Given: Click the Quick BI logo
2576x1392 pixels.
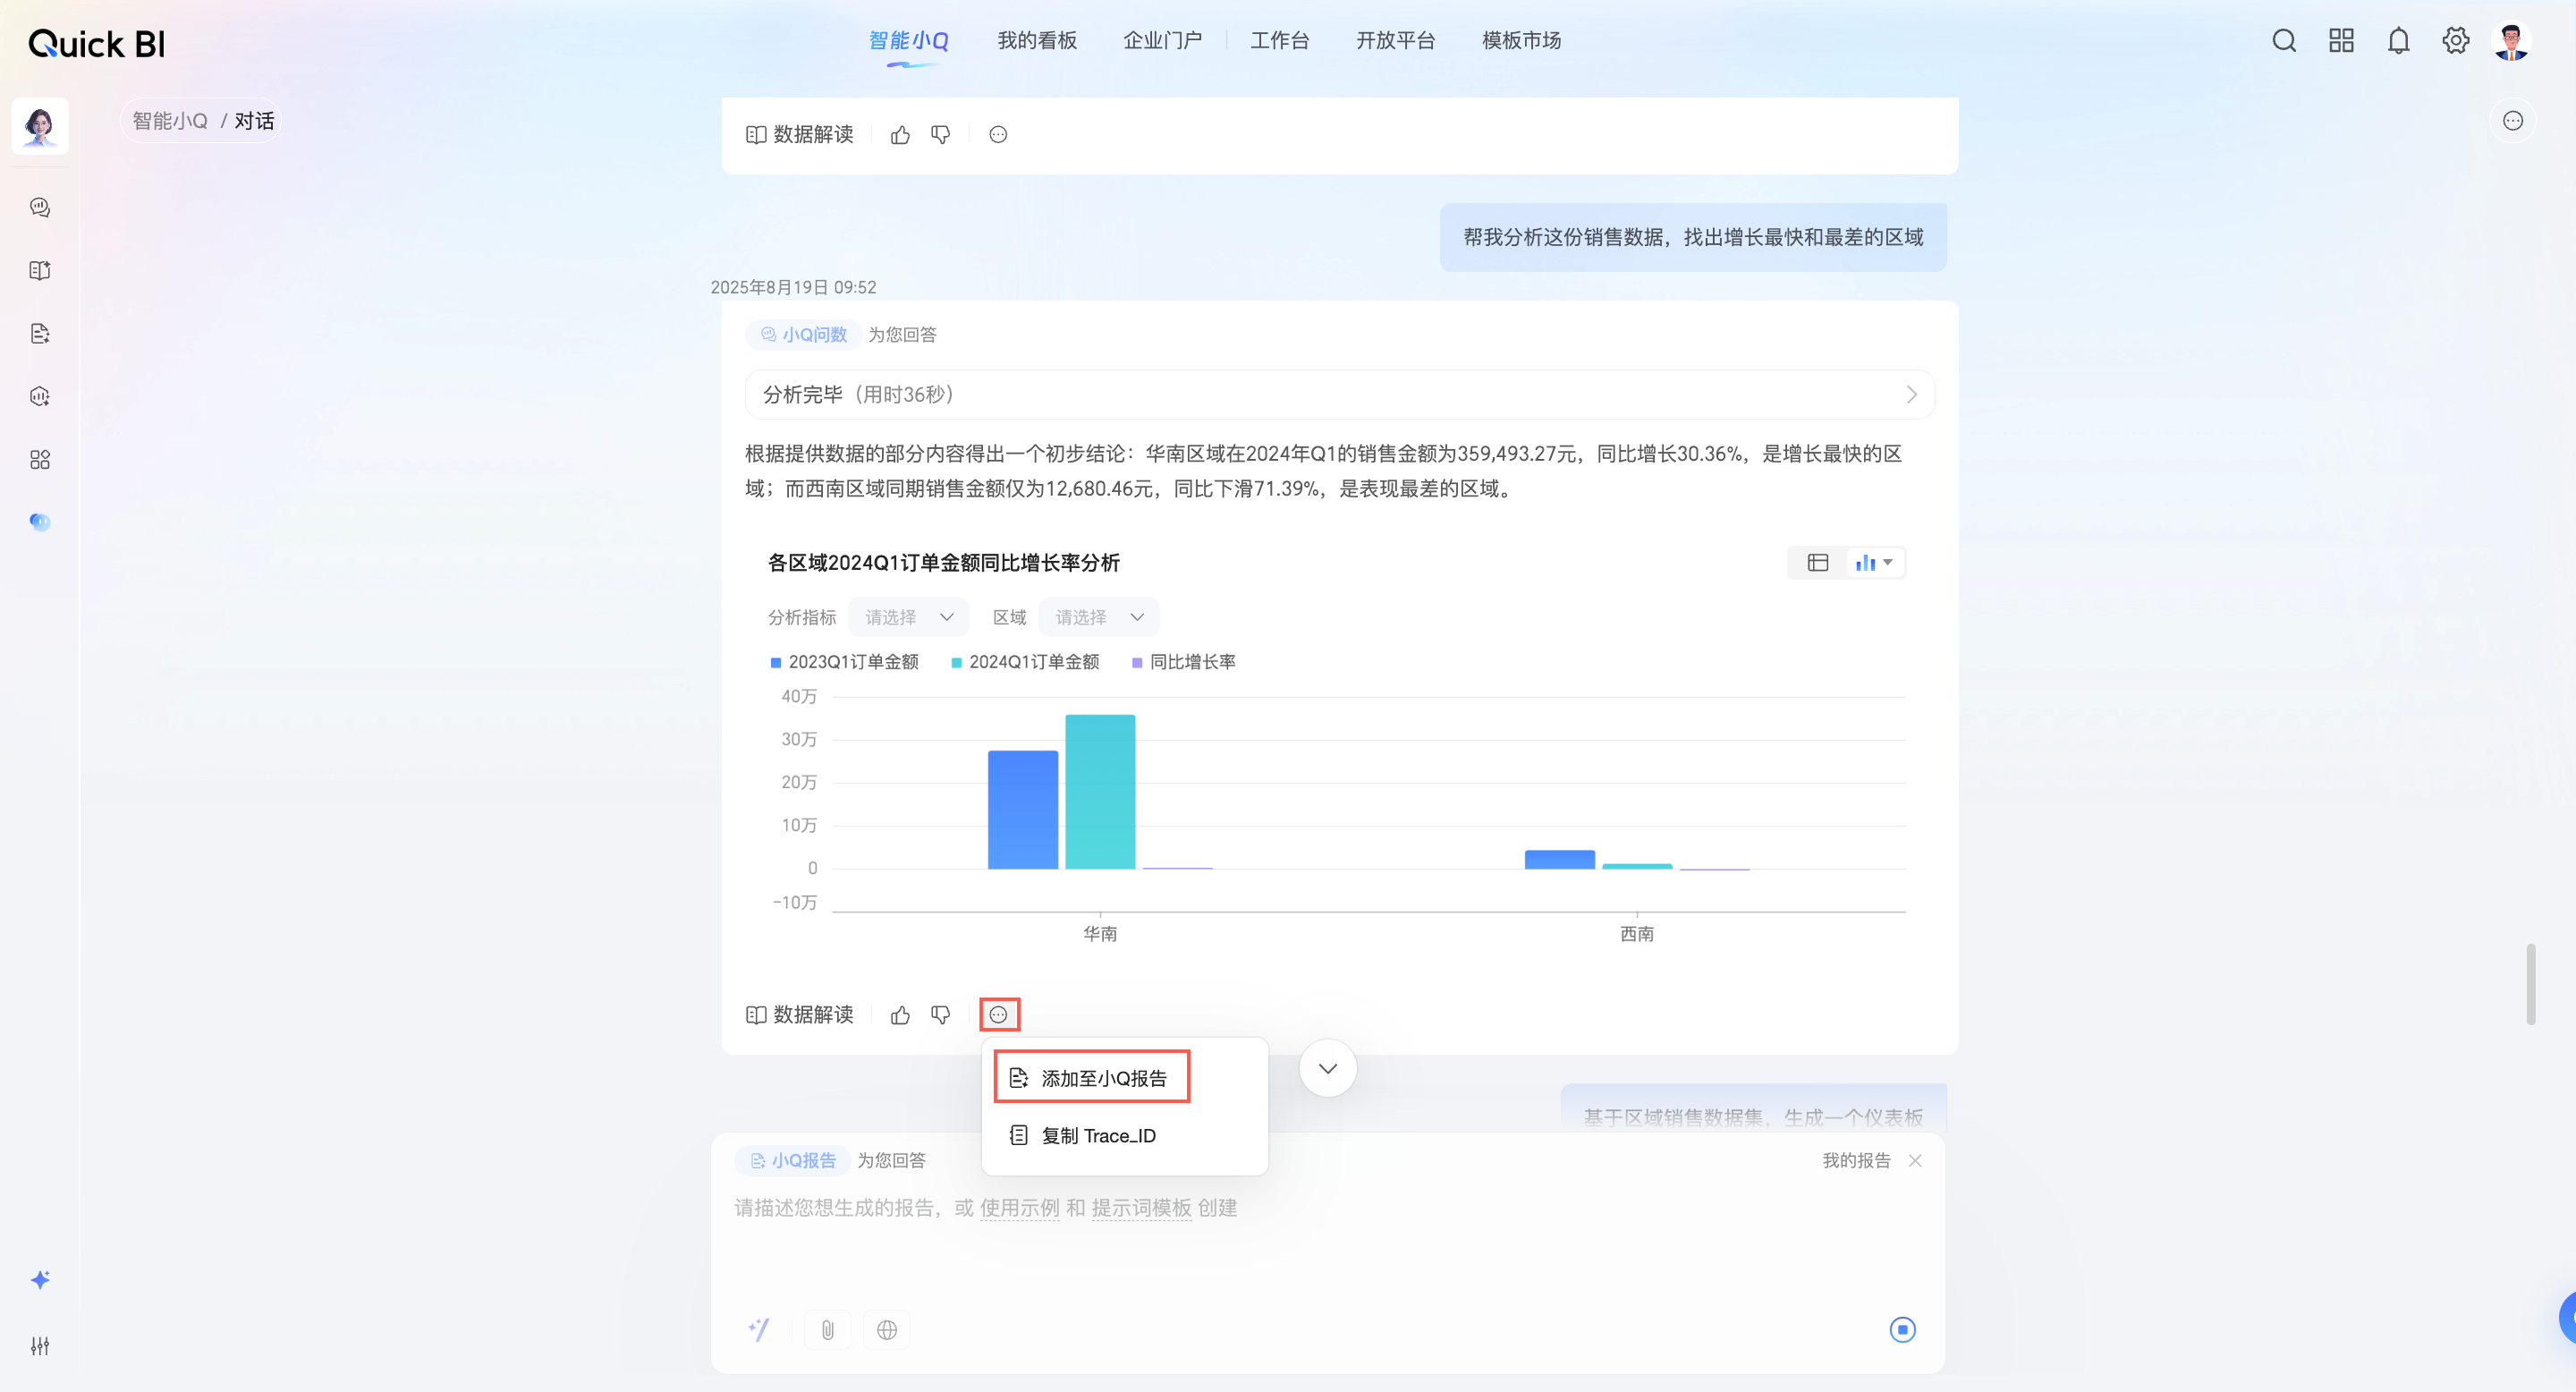Looking at the screenshot, I should pyautogui.click(x=97, y=43).
